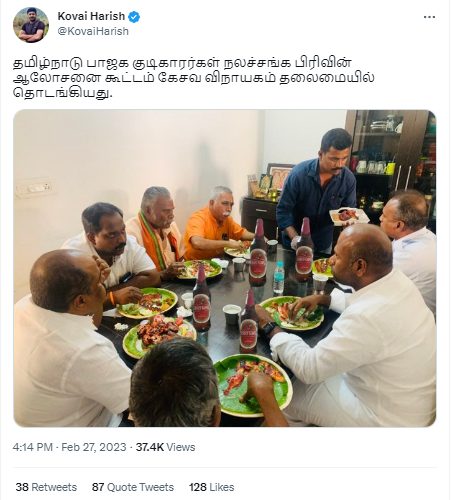Click the 4:14 PM timestamp

33,447
